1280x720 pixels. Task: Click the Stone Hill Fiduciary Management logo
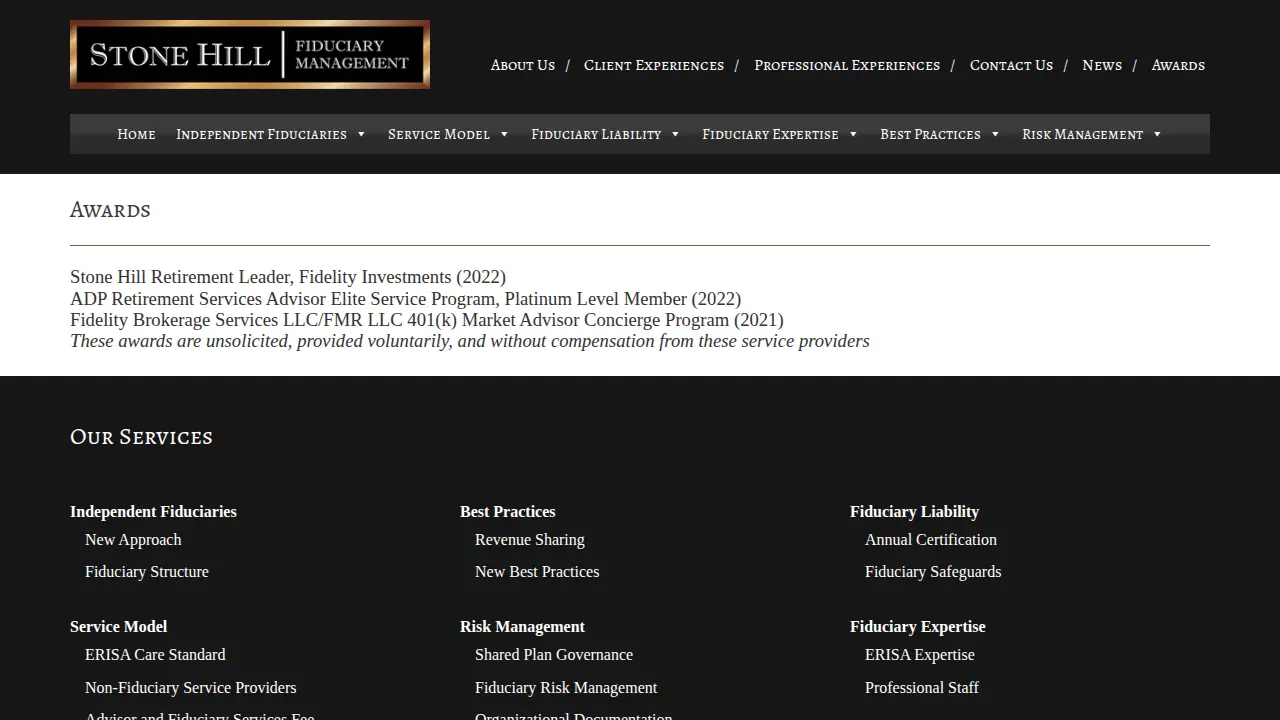pyautogui.click(x=250, y=54)
